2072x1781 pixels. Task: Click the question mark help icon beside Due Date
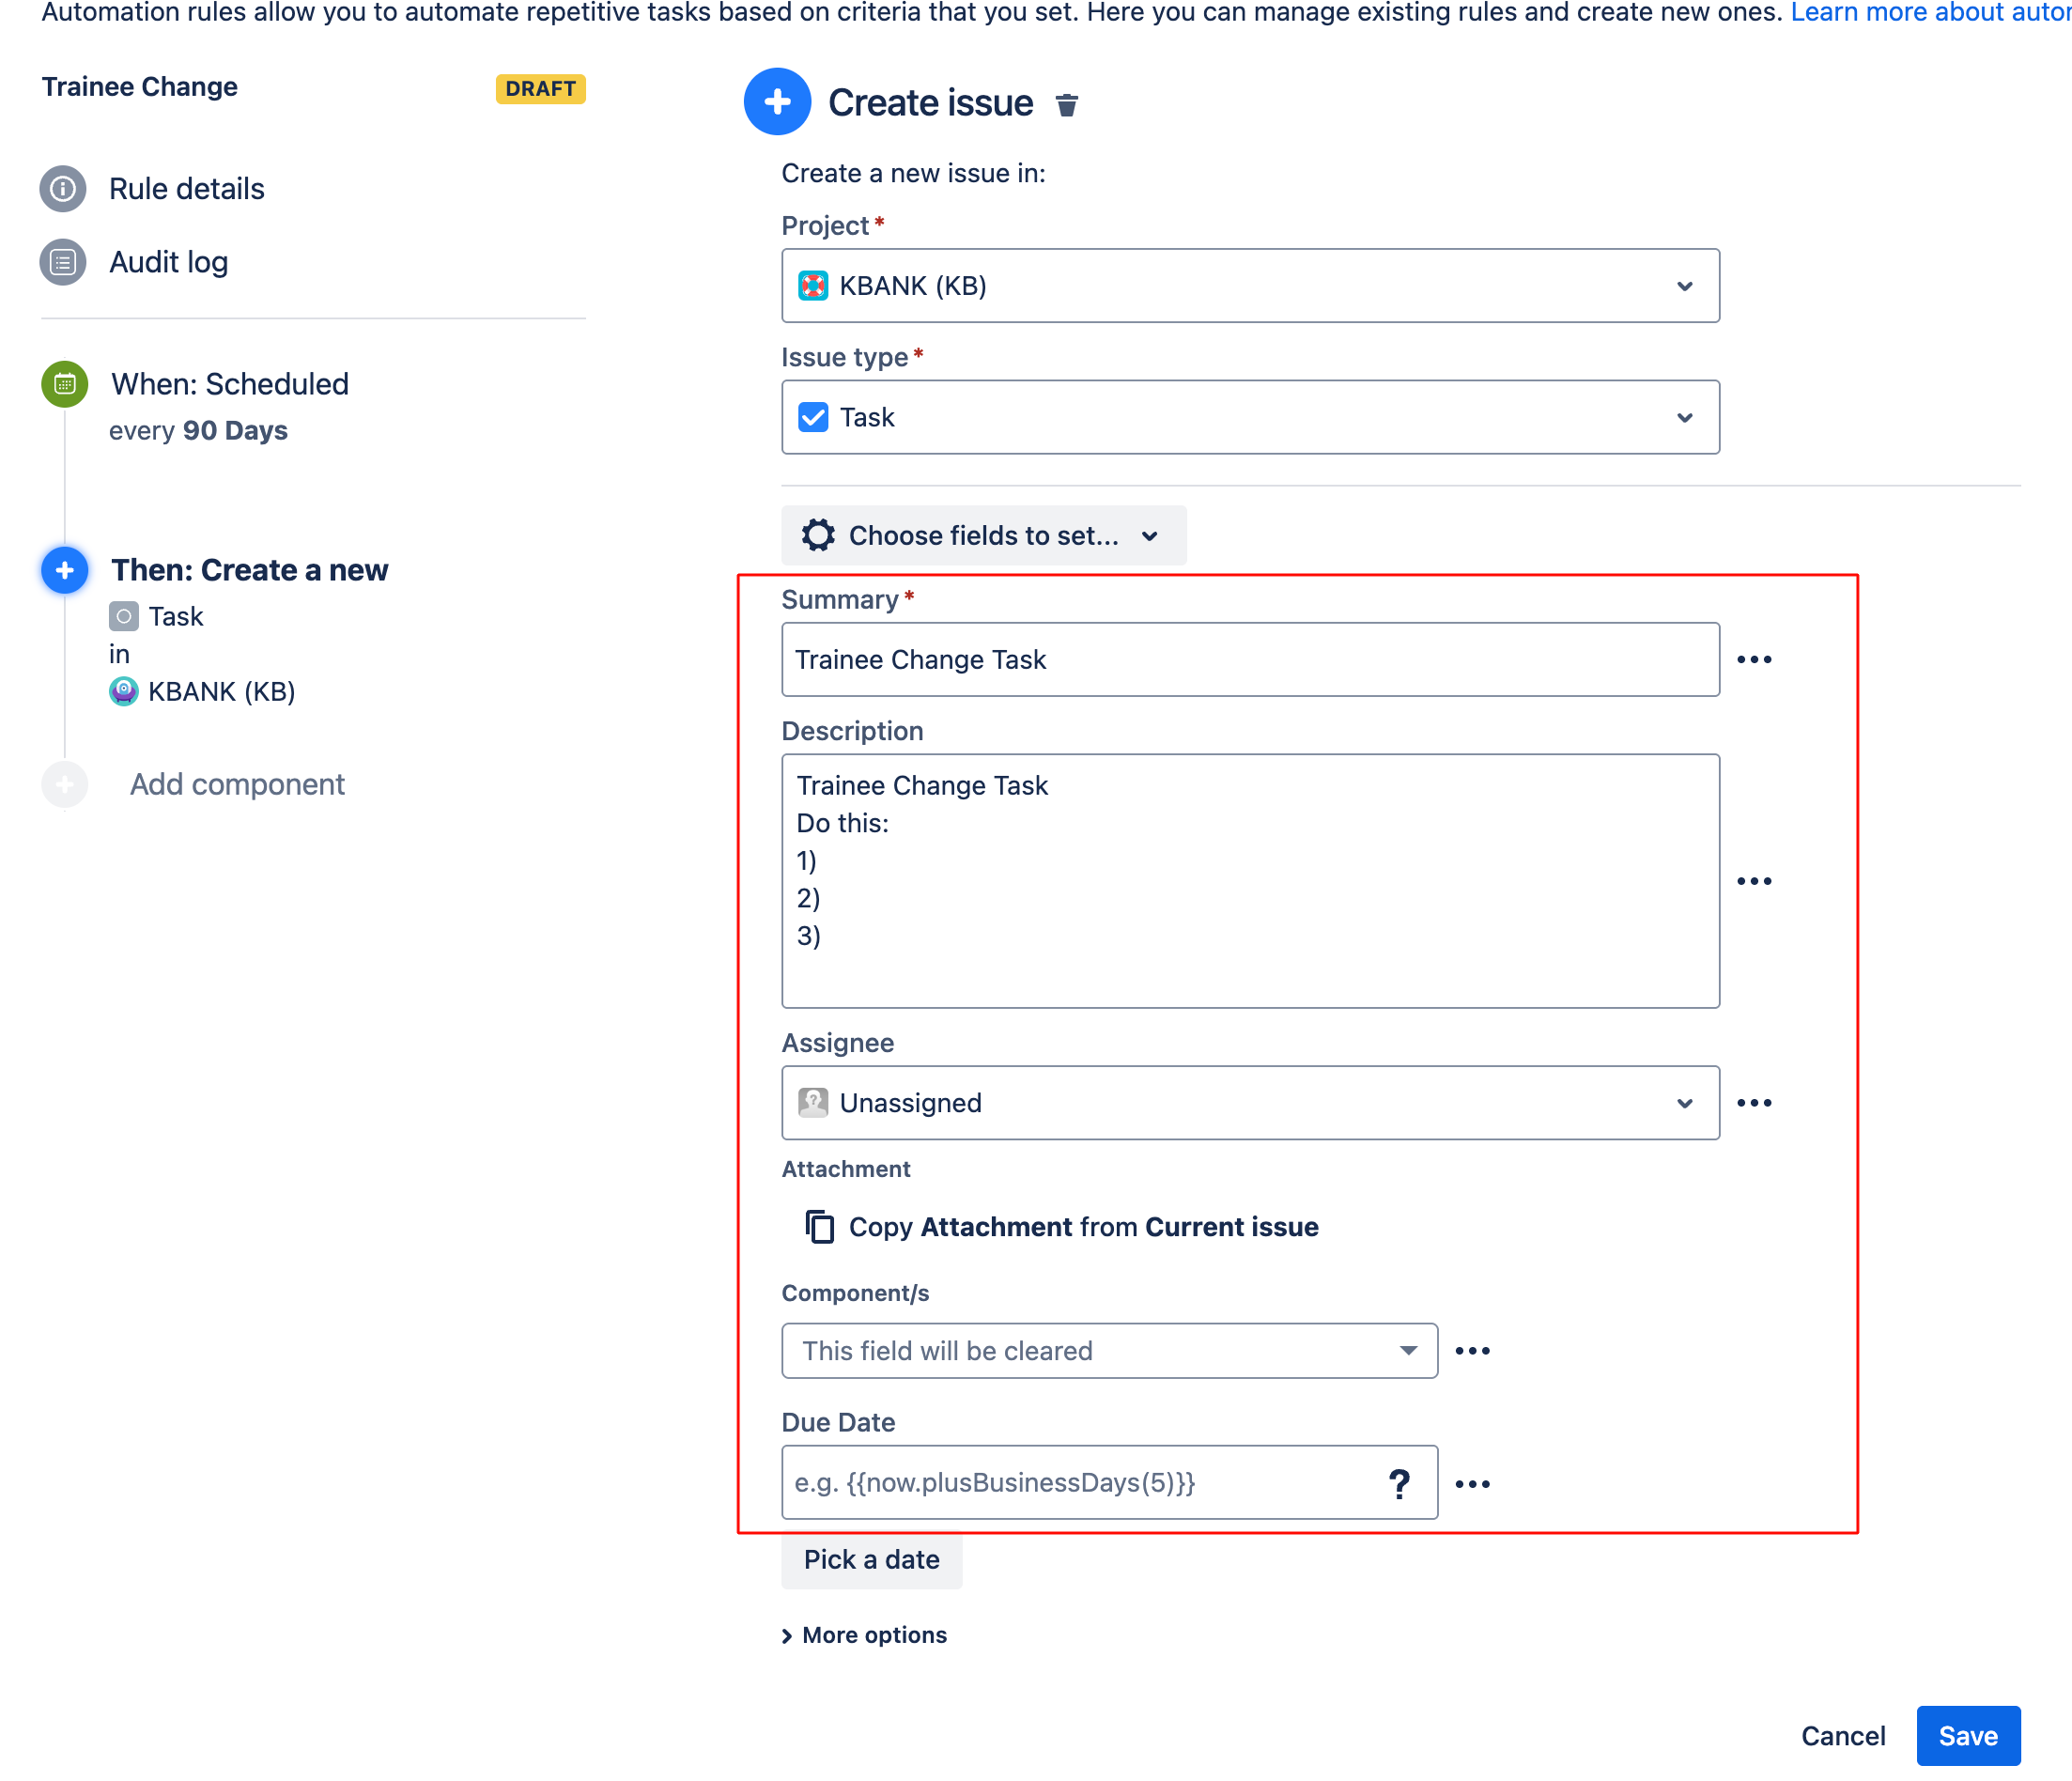(1400, 1483)
